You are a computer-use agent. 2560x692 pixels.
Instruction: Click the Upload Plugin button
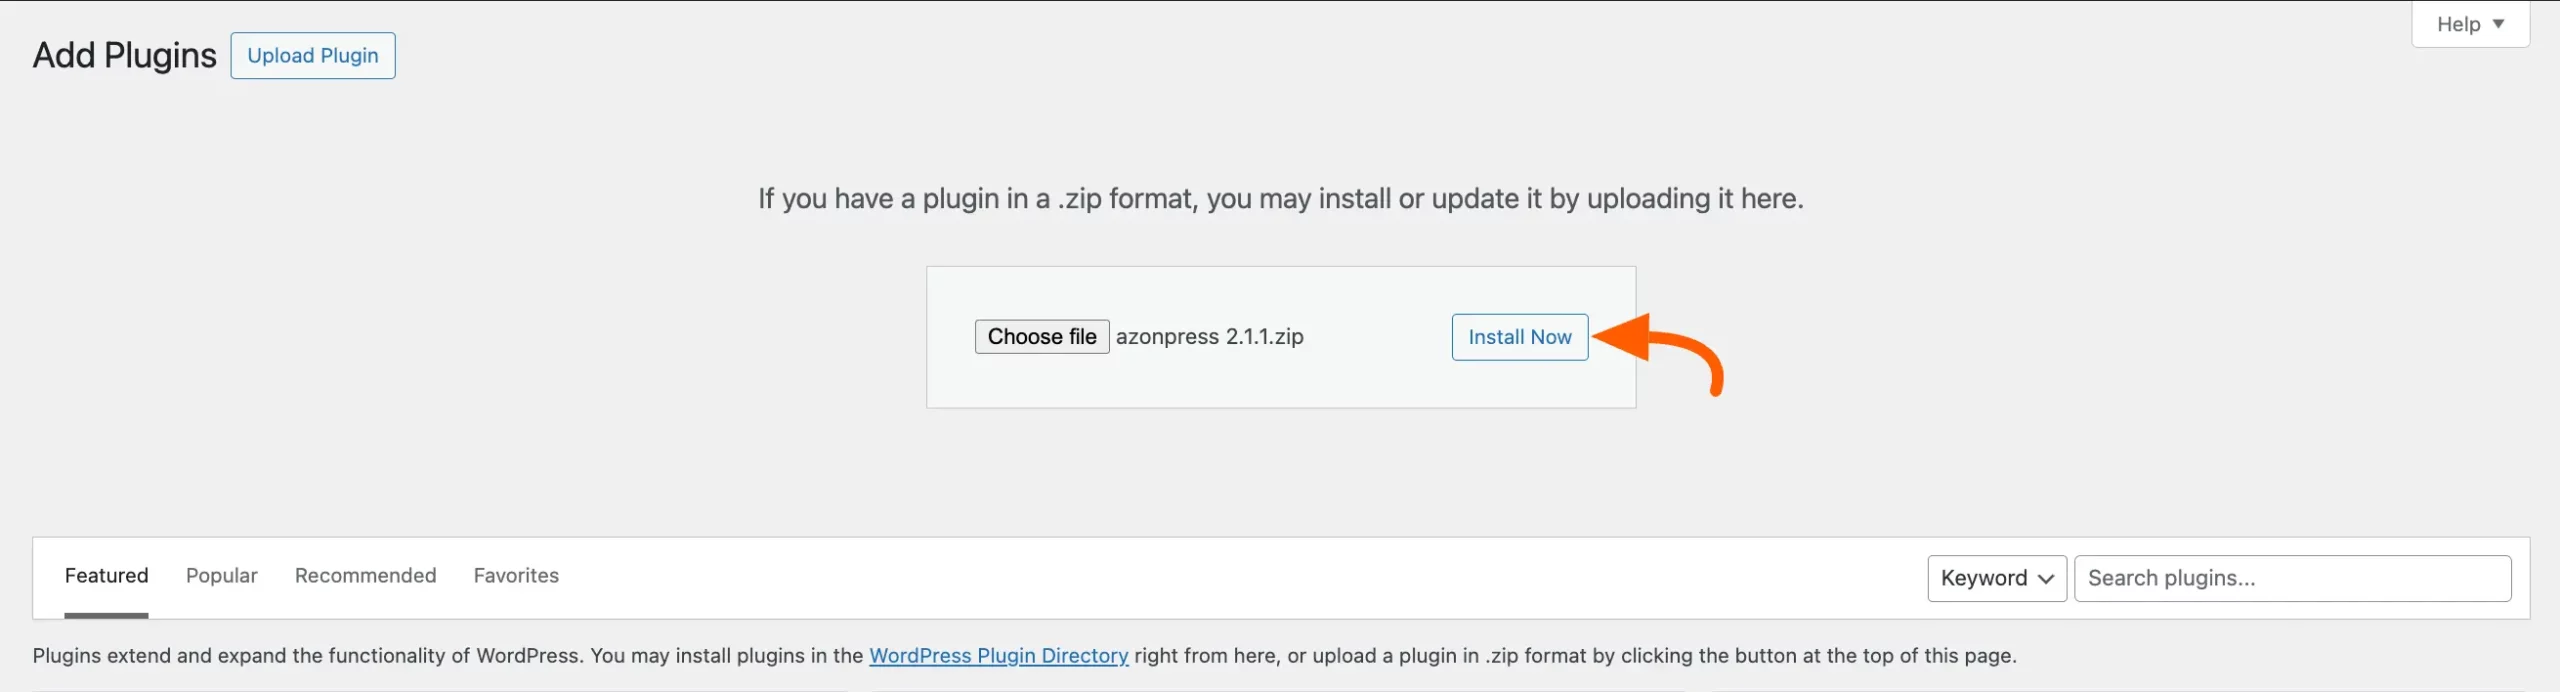tap(313, 55)
